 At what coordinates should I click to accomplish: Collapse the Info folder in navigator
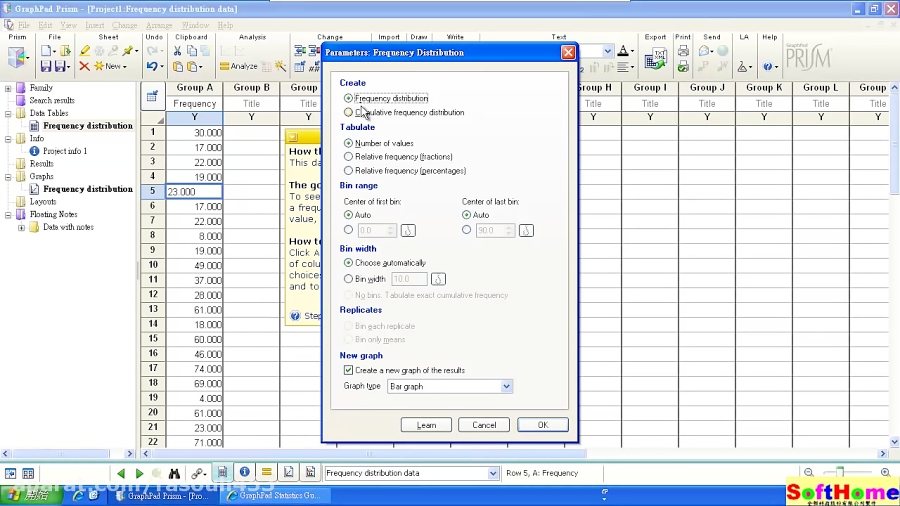8,138
